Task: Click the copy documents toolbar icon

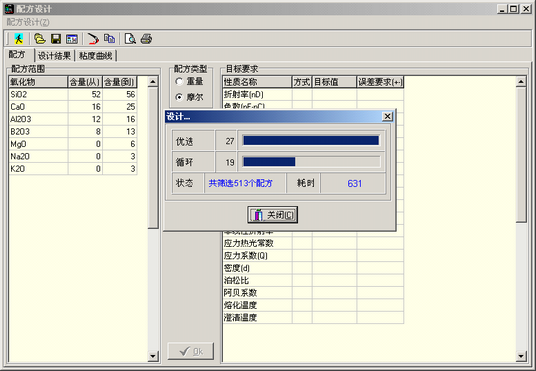Action: click(109, 39)
